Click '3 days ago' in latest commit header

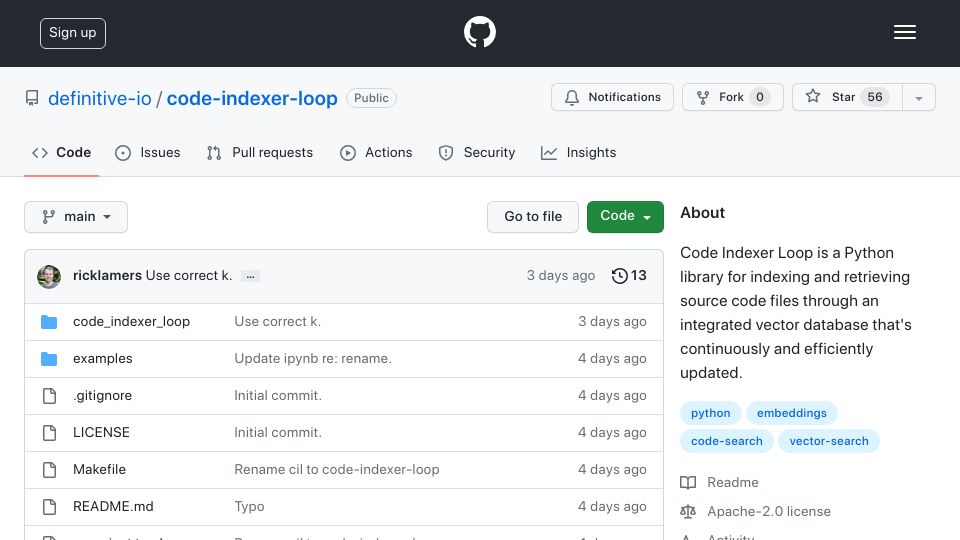[x=561, y=276]
